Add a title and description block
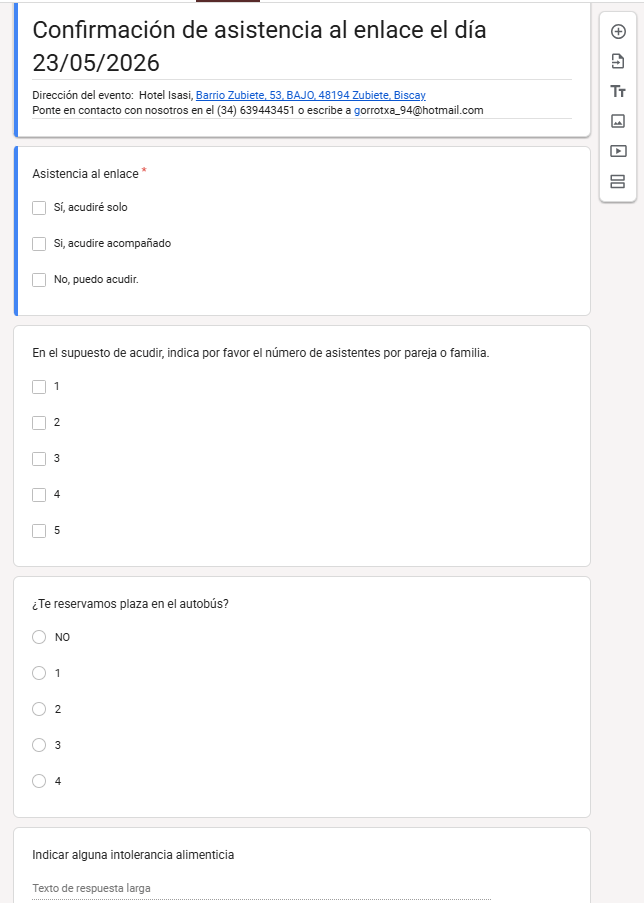Screen dimensions: 644x903 point(618,91)
